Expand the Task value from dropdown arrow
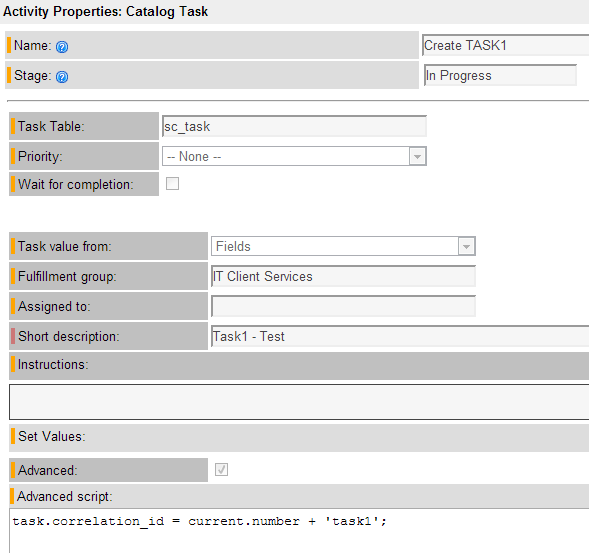Viewport: 589px width, 553px height. tap(467, 246)
